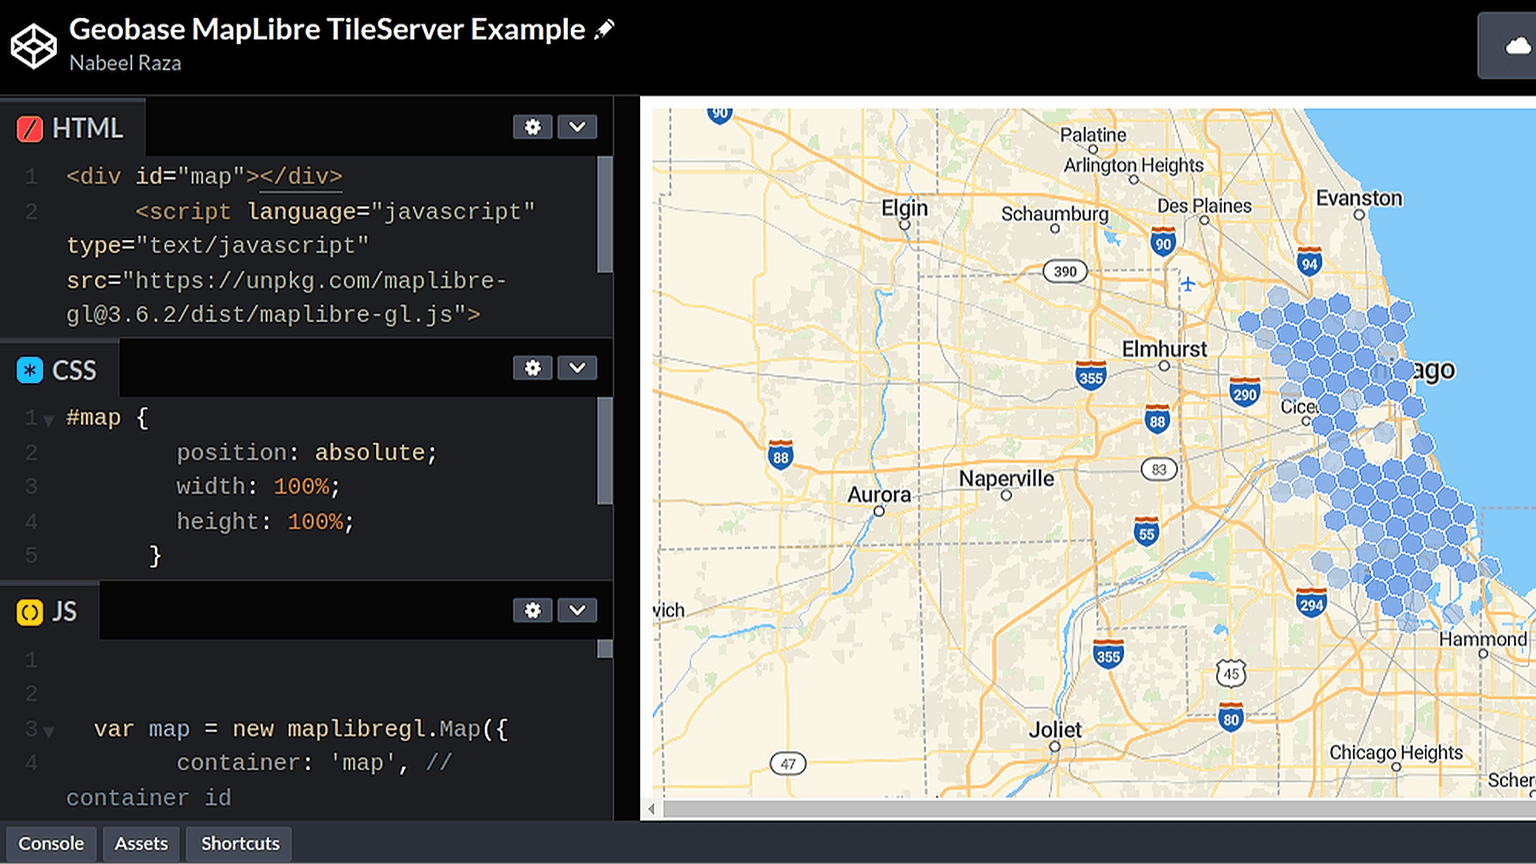Expand HTML editor dropdown chevron
This screenshot has width=1536, height=864.
pos(577,127)
